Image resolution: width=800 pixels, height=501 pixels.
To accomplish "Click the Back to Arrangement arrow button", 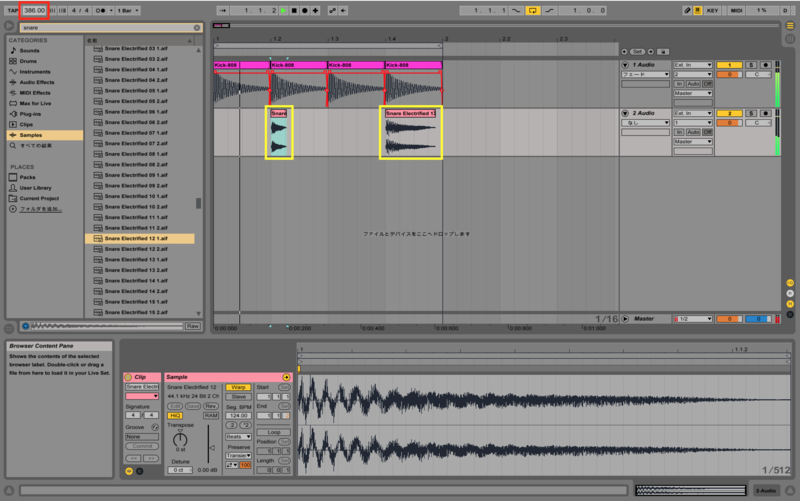I will click(x=343, y=10).
